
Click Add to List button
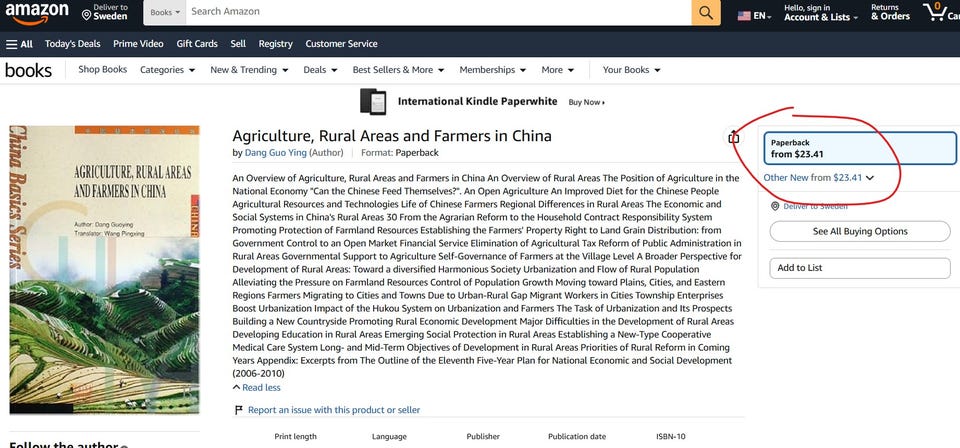coord(860,268)
